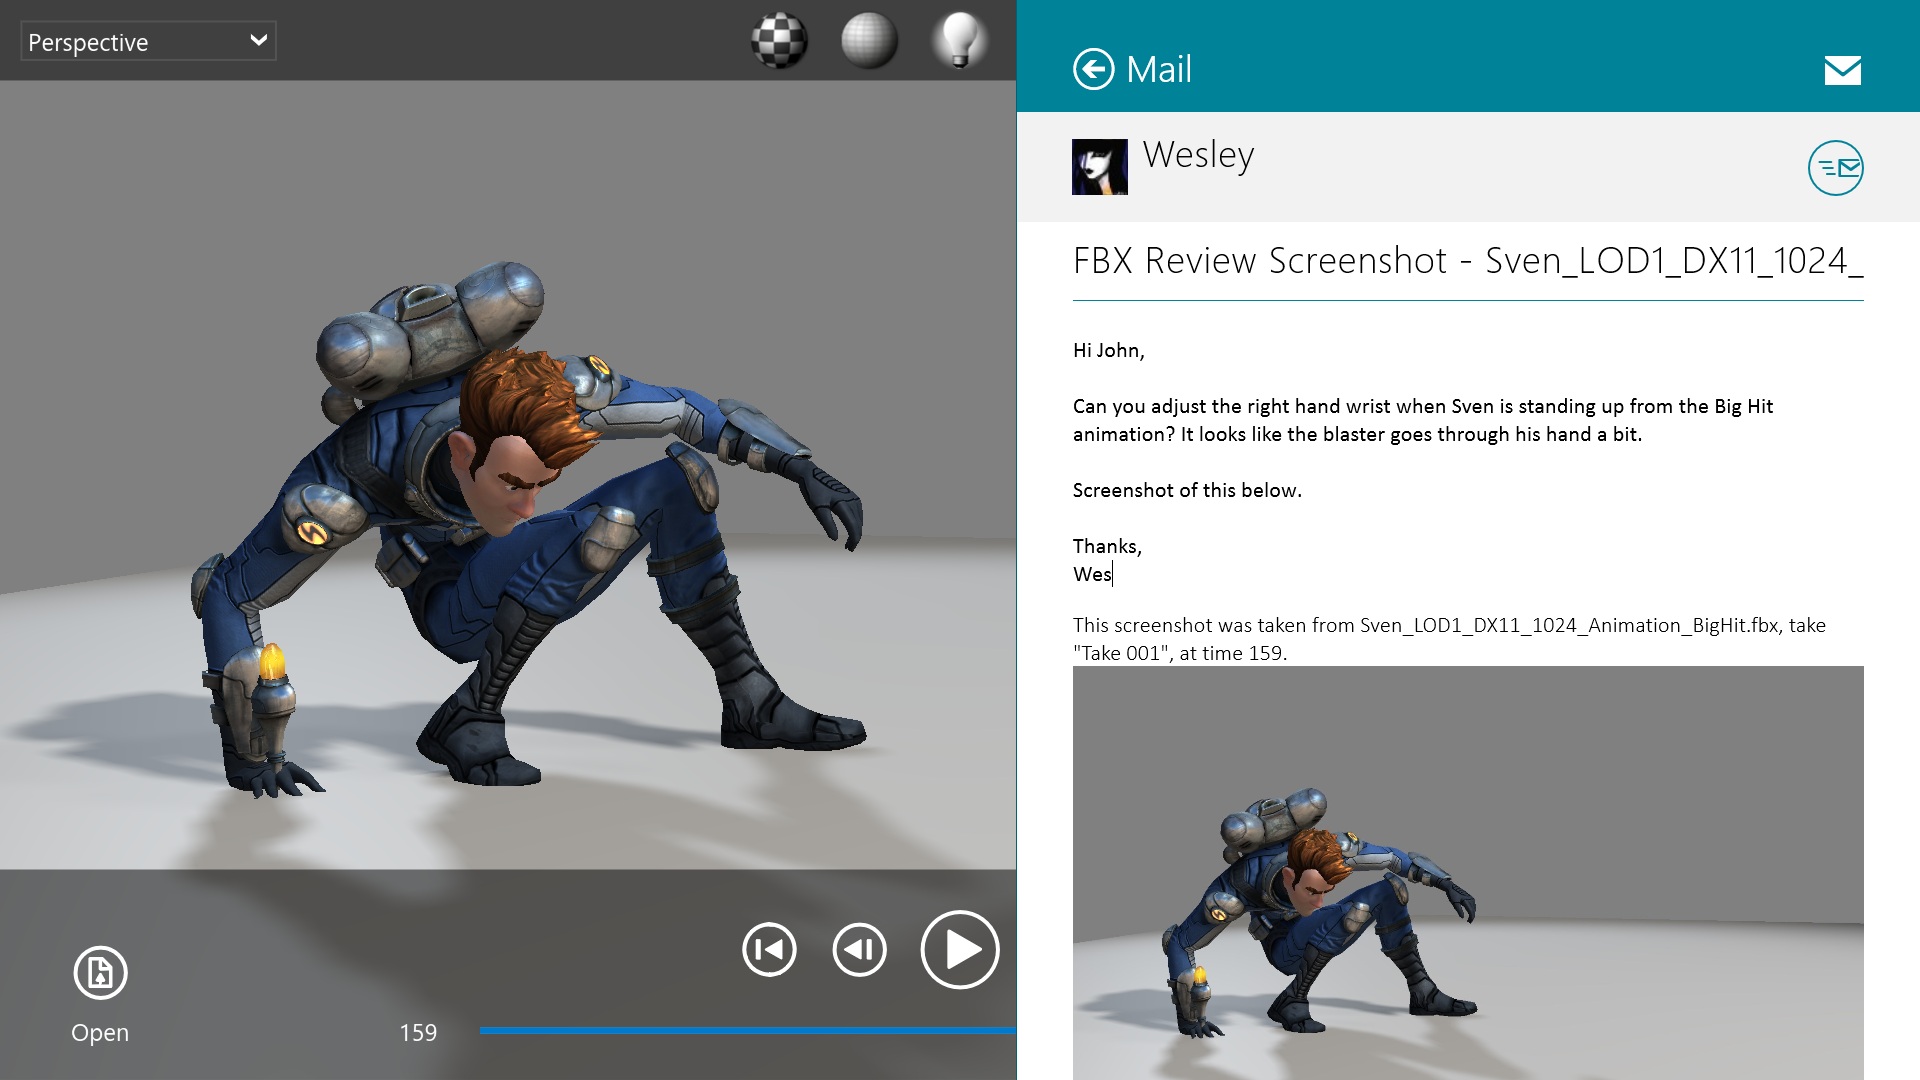Open the Perspective camera dropdown
Image resolution: width=1920 pixels, height=1080 pixels.
point(148,41)
